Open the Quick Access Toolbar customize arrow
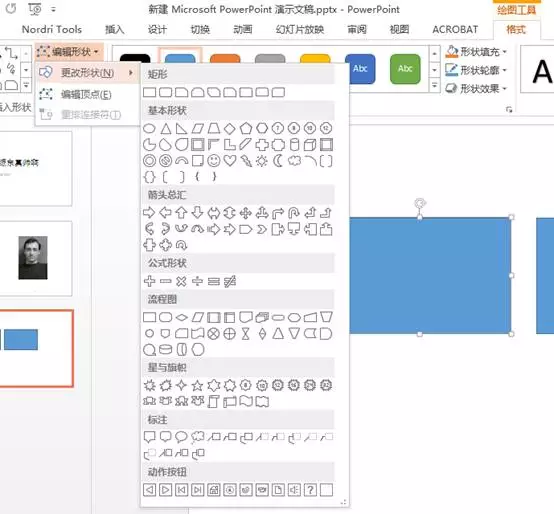The image size is (554, 514). 53,9
